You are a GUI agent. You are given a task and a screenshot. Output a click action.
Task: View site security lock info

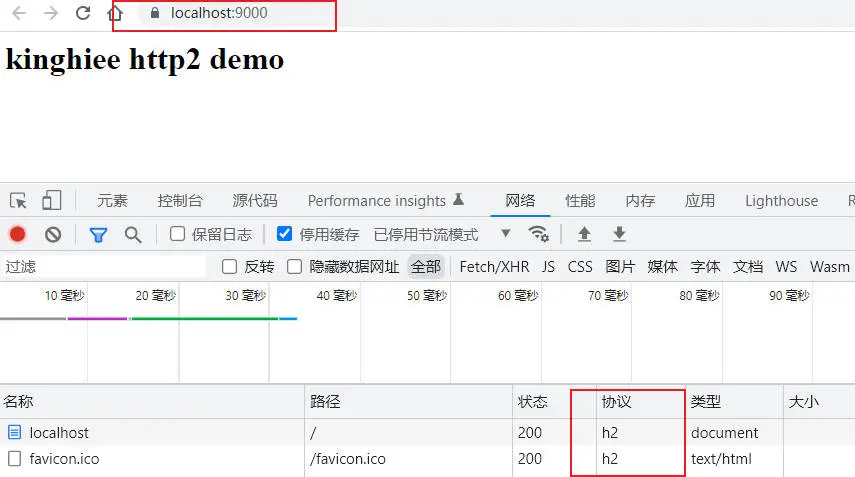(155, 13)
